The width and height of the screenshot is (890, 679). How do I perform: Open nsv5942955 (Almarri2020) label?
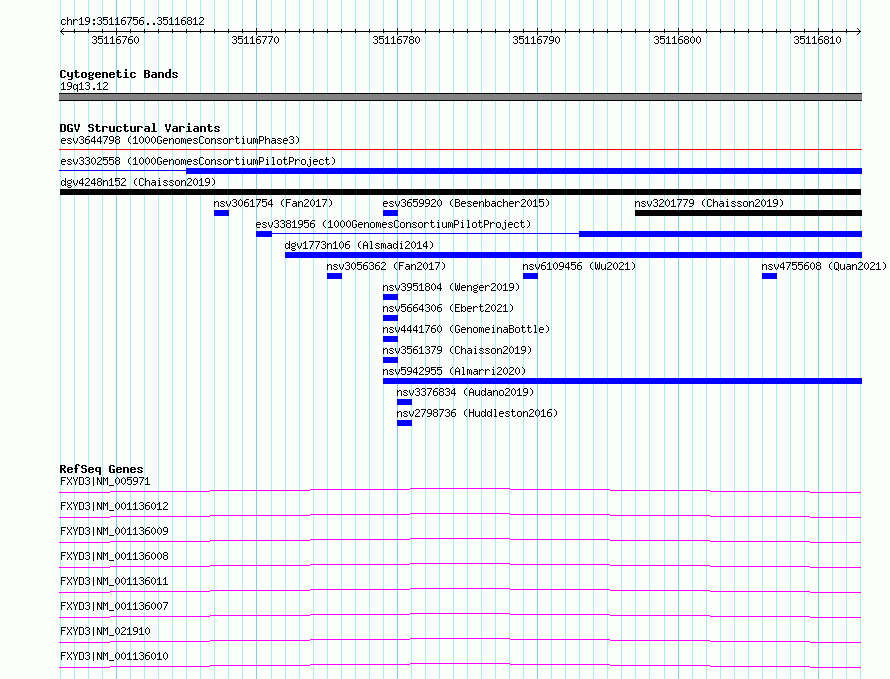pos(454,371)
